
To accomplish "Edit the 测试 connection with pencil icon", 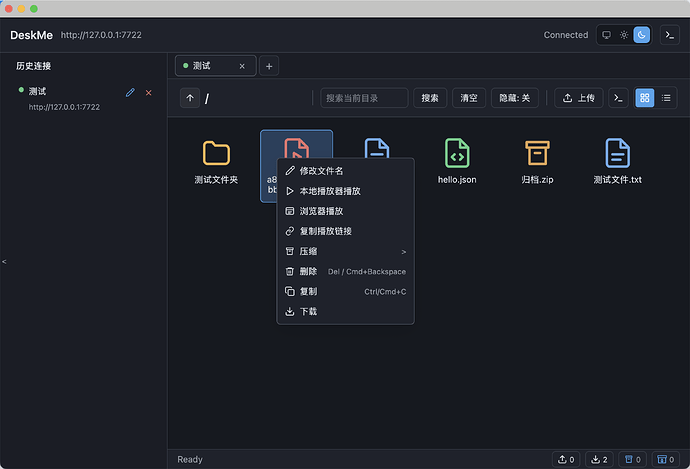I will tap(130, 92).
